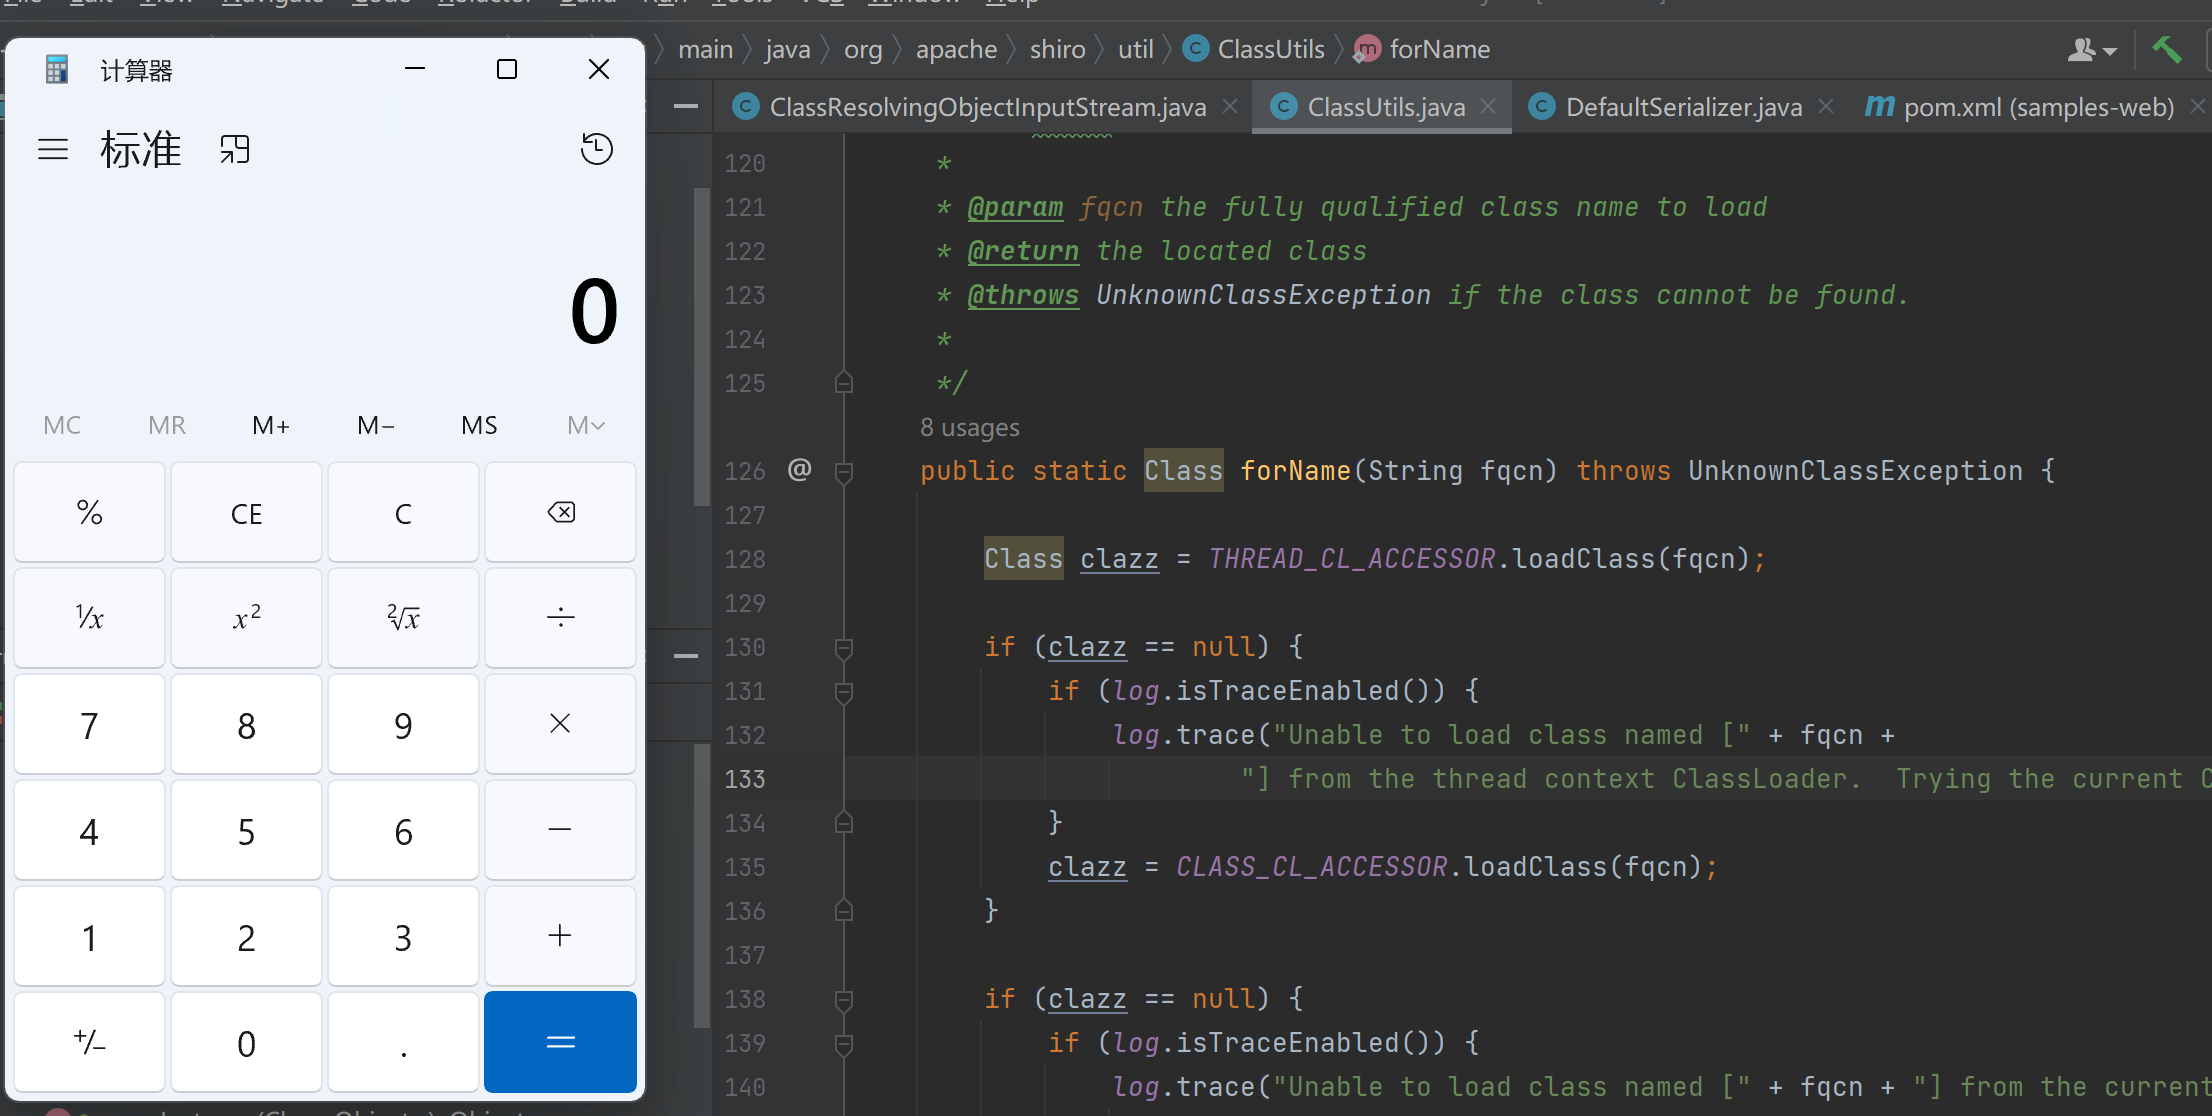2212x1116 pixels.
Task: Click the subtraction operator key
Action: 561,830
